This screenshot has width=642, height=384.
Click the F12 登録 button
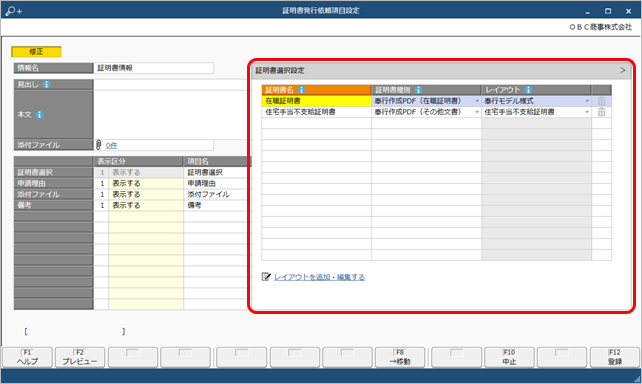click(x=615, y=357)
